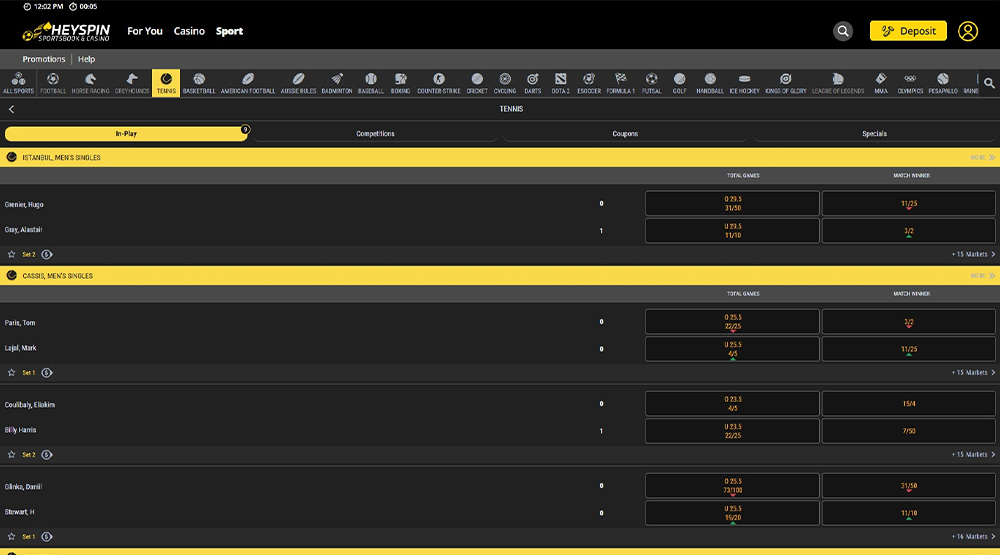Open the Promotions link
The height and width of the screenshot is (555, 1000).
(43, 59)
